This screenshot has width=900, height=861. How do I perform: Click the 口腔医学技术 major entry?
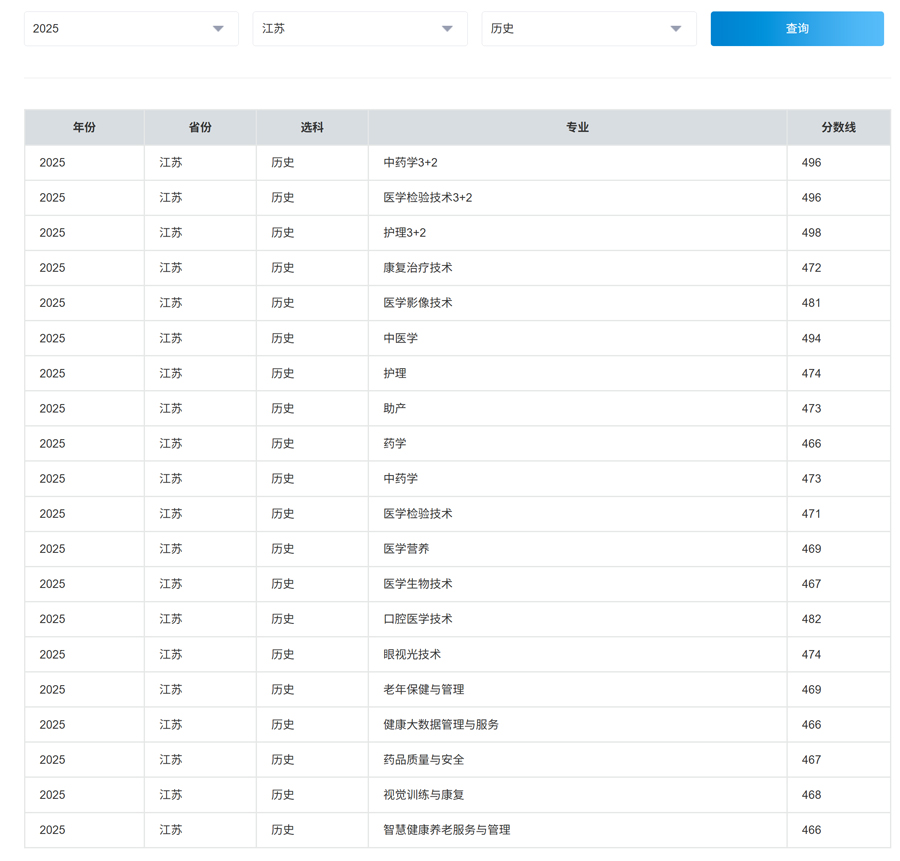coord(417,619)
